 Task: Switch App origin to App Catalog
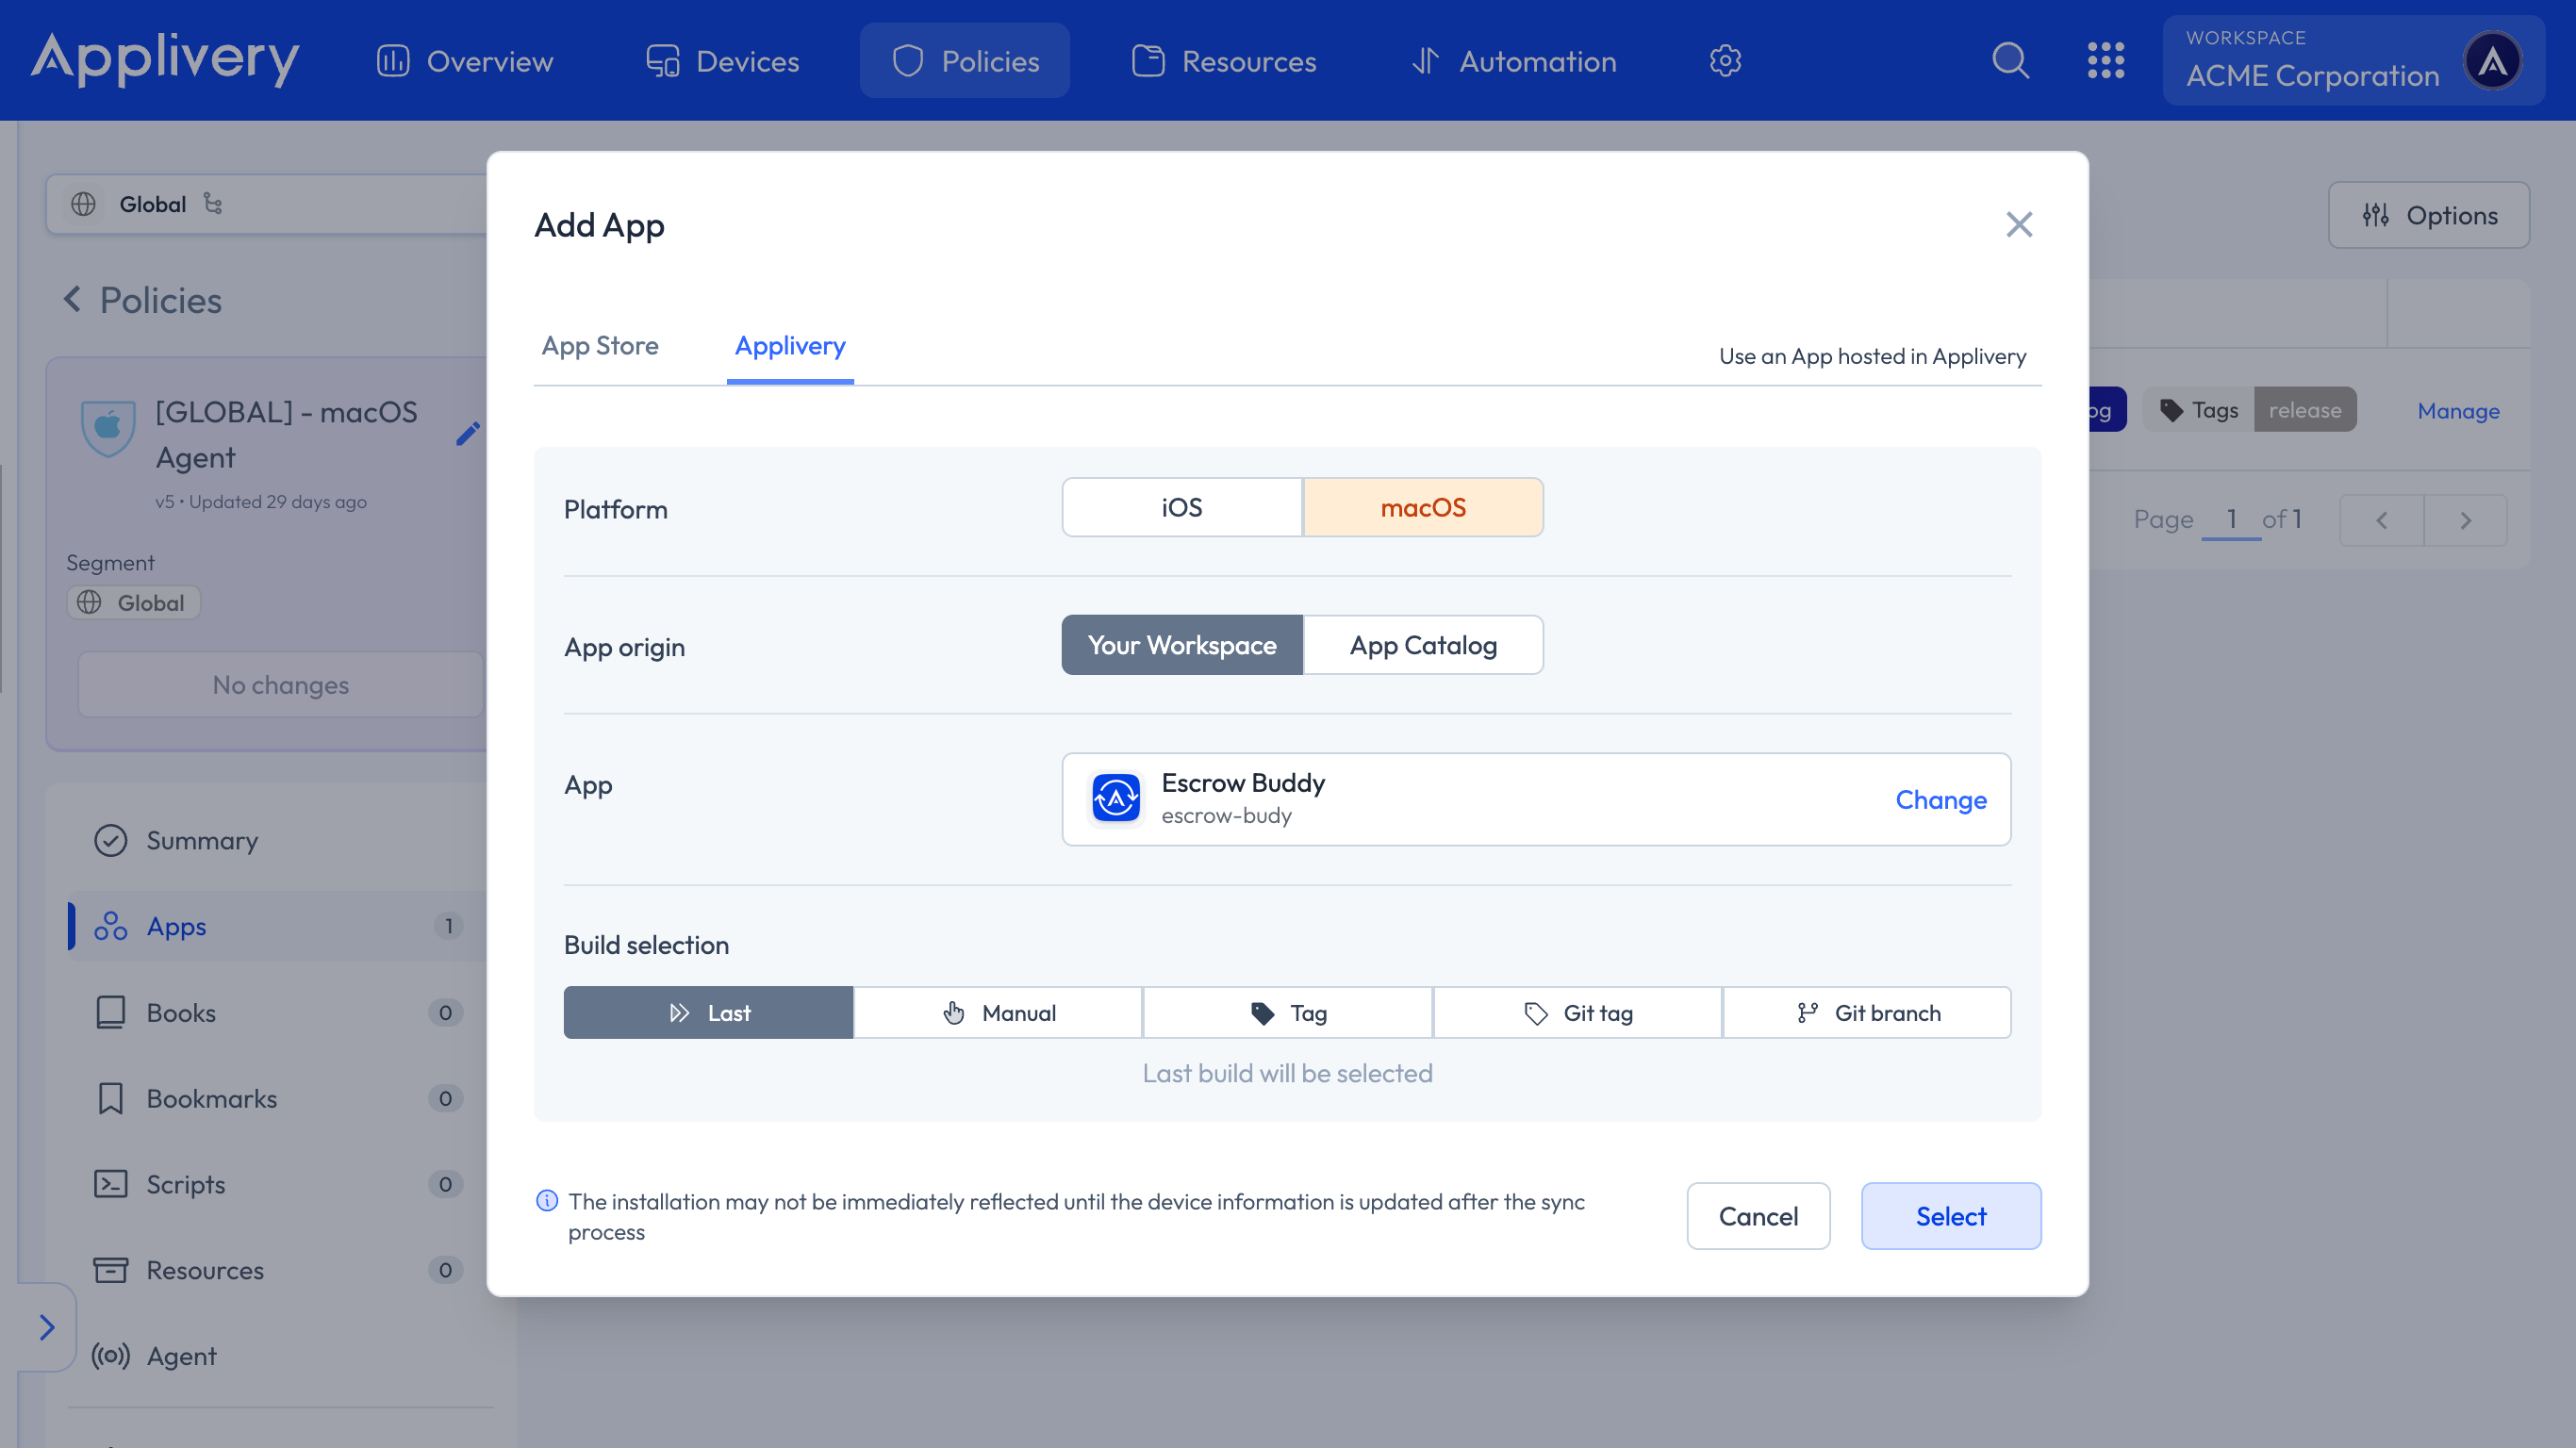[x=1423, y=645]
